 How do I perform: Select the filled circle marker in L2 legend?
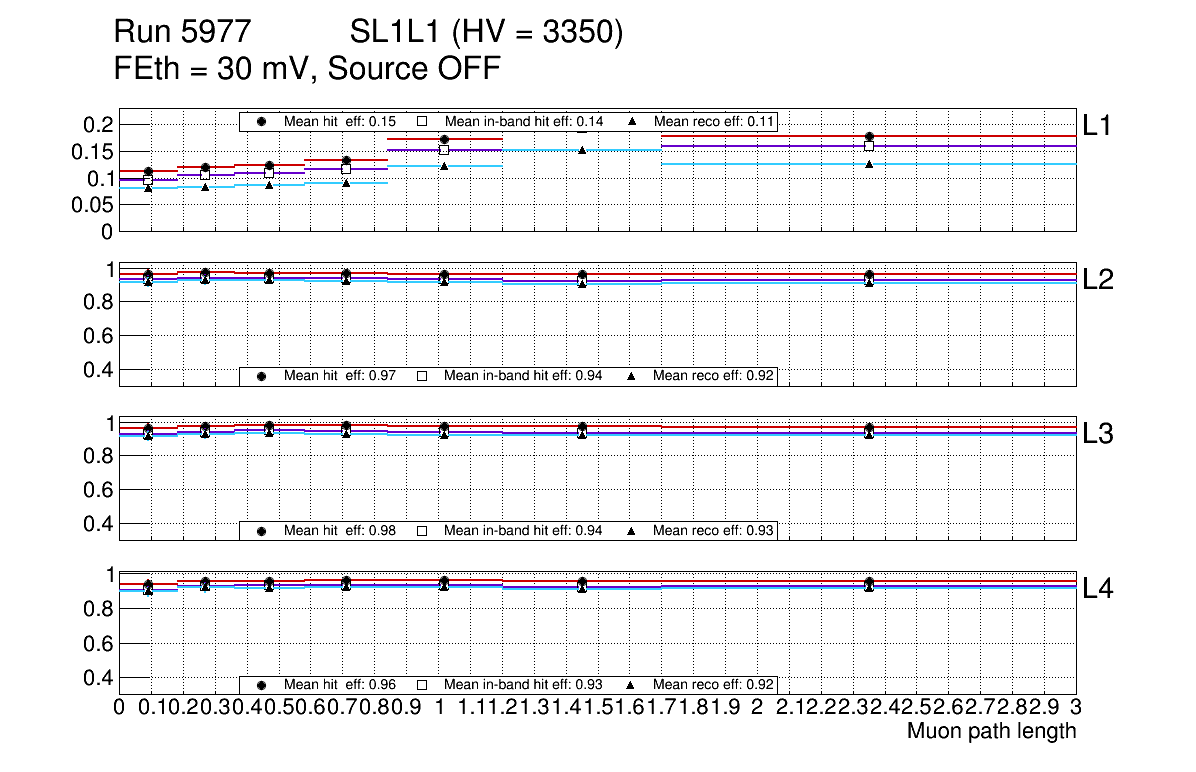click(262, 376)
